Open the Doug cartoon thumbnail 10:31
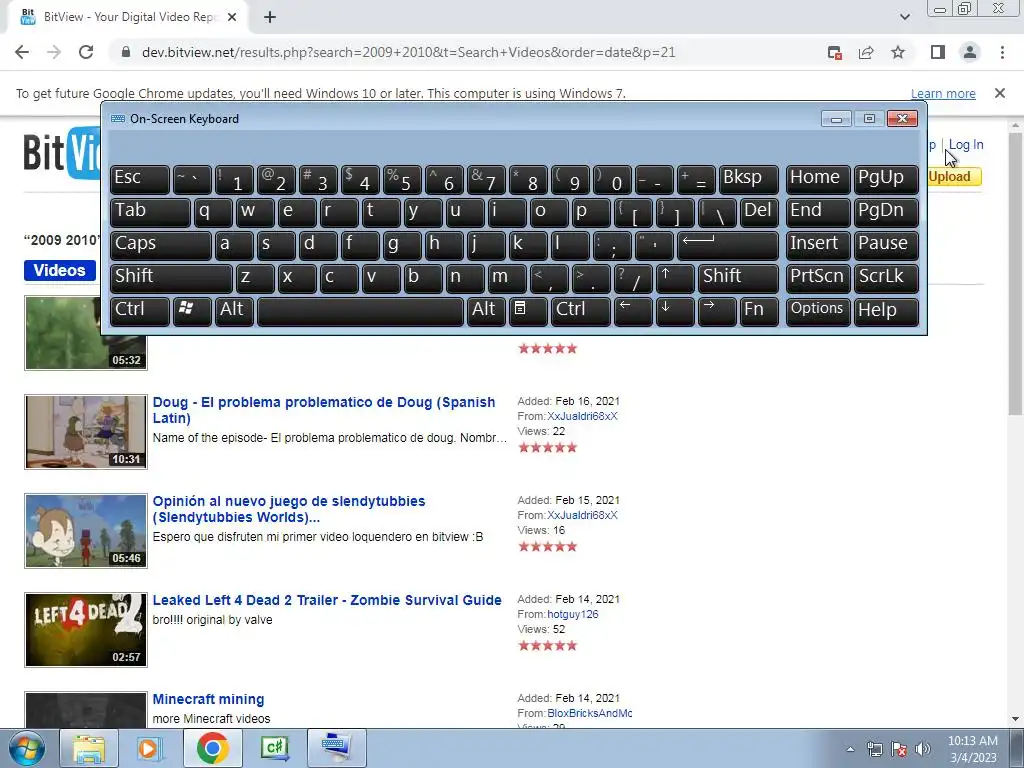Image resolution: width=1024 pixels, height=768 pixels. tap(86, 432)
